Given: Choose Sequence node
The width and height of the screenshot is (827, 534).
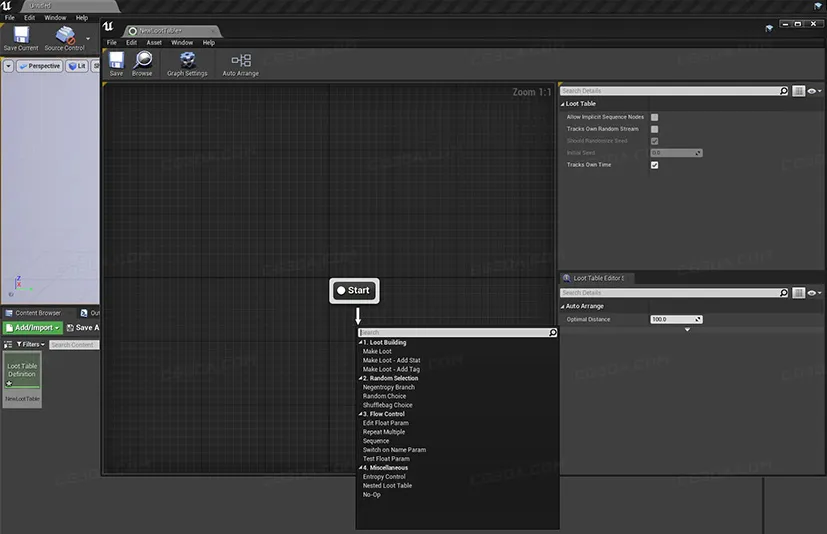Looking at the screenshot, I should click(x=376, y=441).
